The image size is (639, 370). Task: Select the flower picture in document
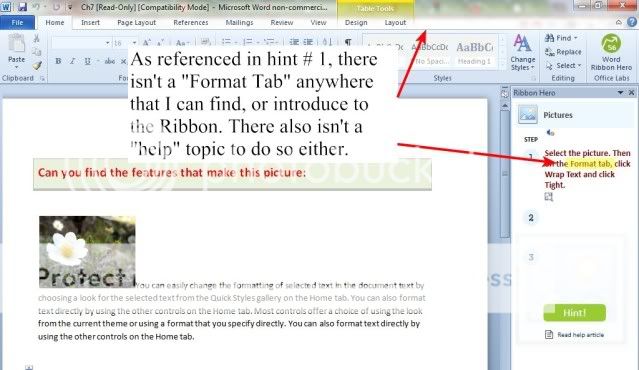click(87, 252)
